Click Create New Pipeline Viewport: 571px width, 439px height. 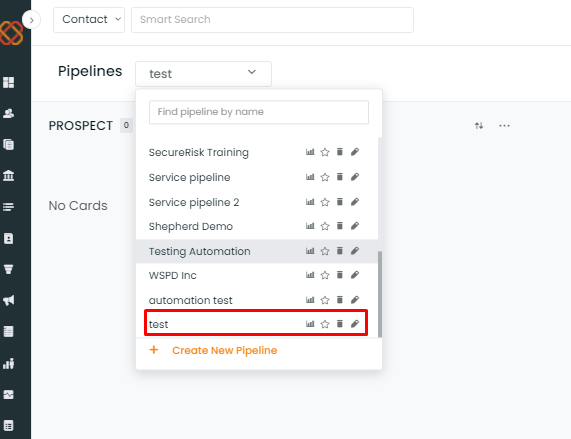click(224, 351)
